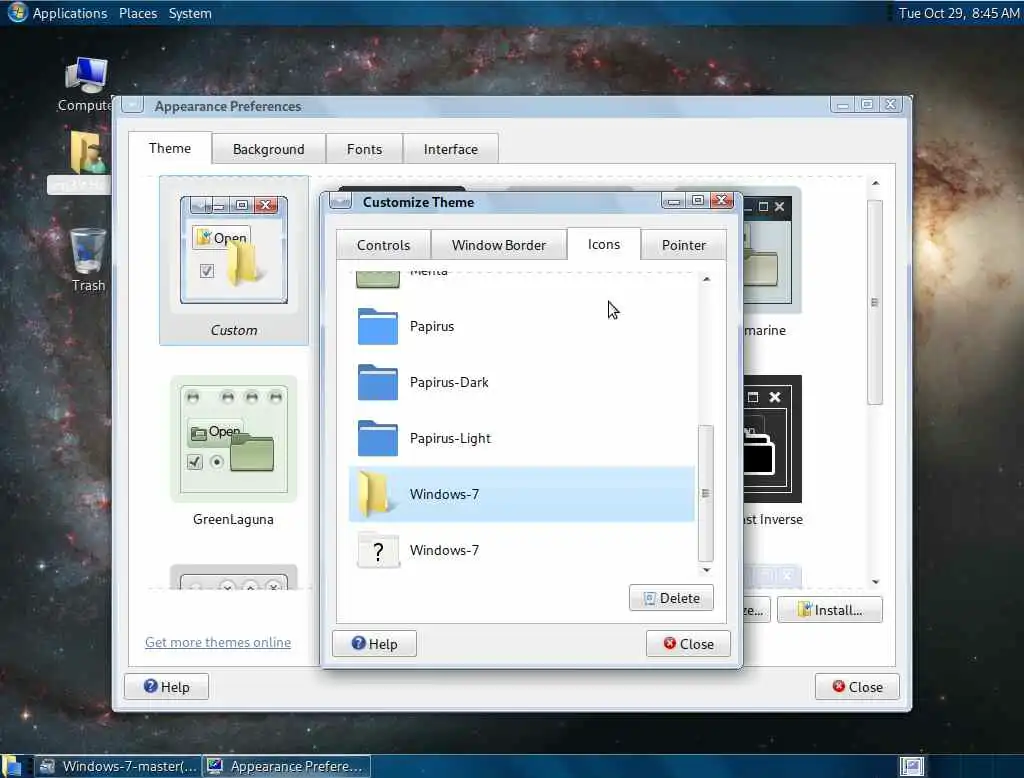Click the theme list scrollbar handle
The width and height of the screenshot is (1024, 778).
pyautogui.click(x=875, y=302)
